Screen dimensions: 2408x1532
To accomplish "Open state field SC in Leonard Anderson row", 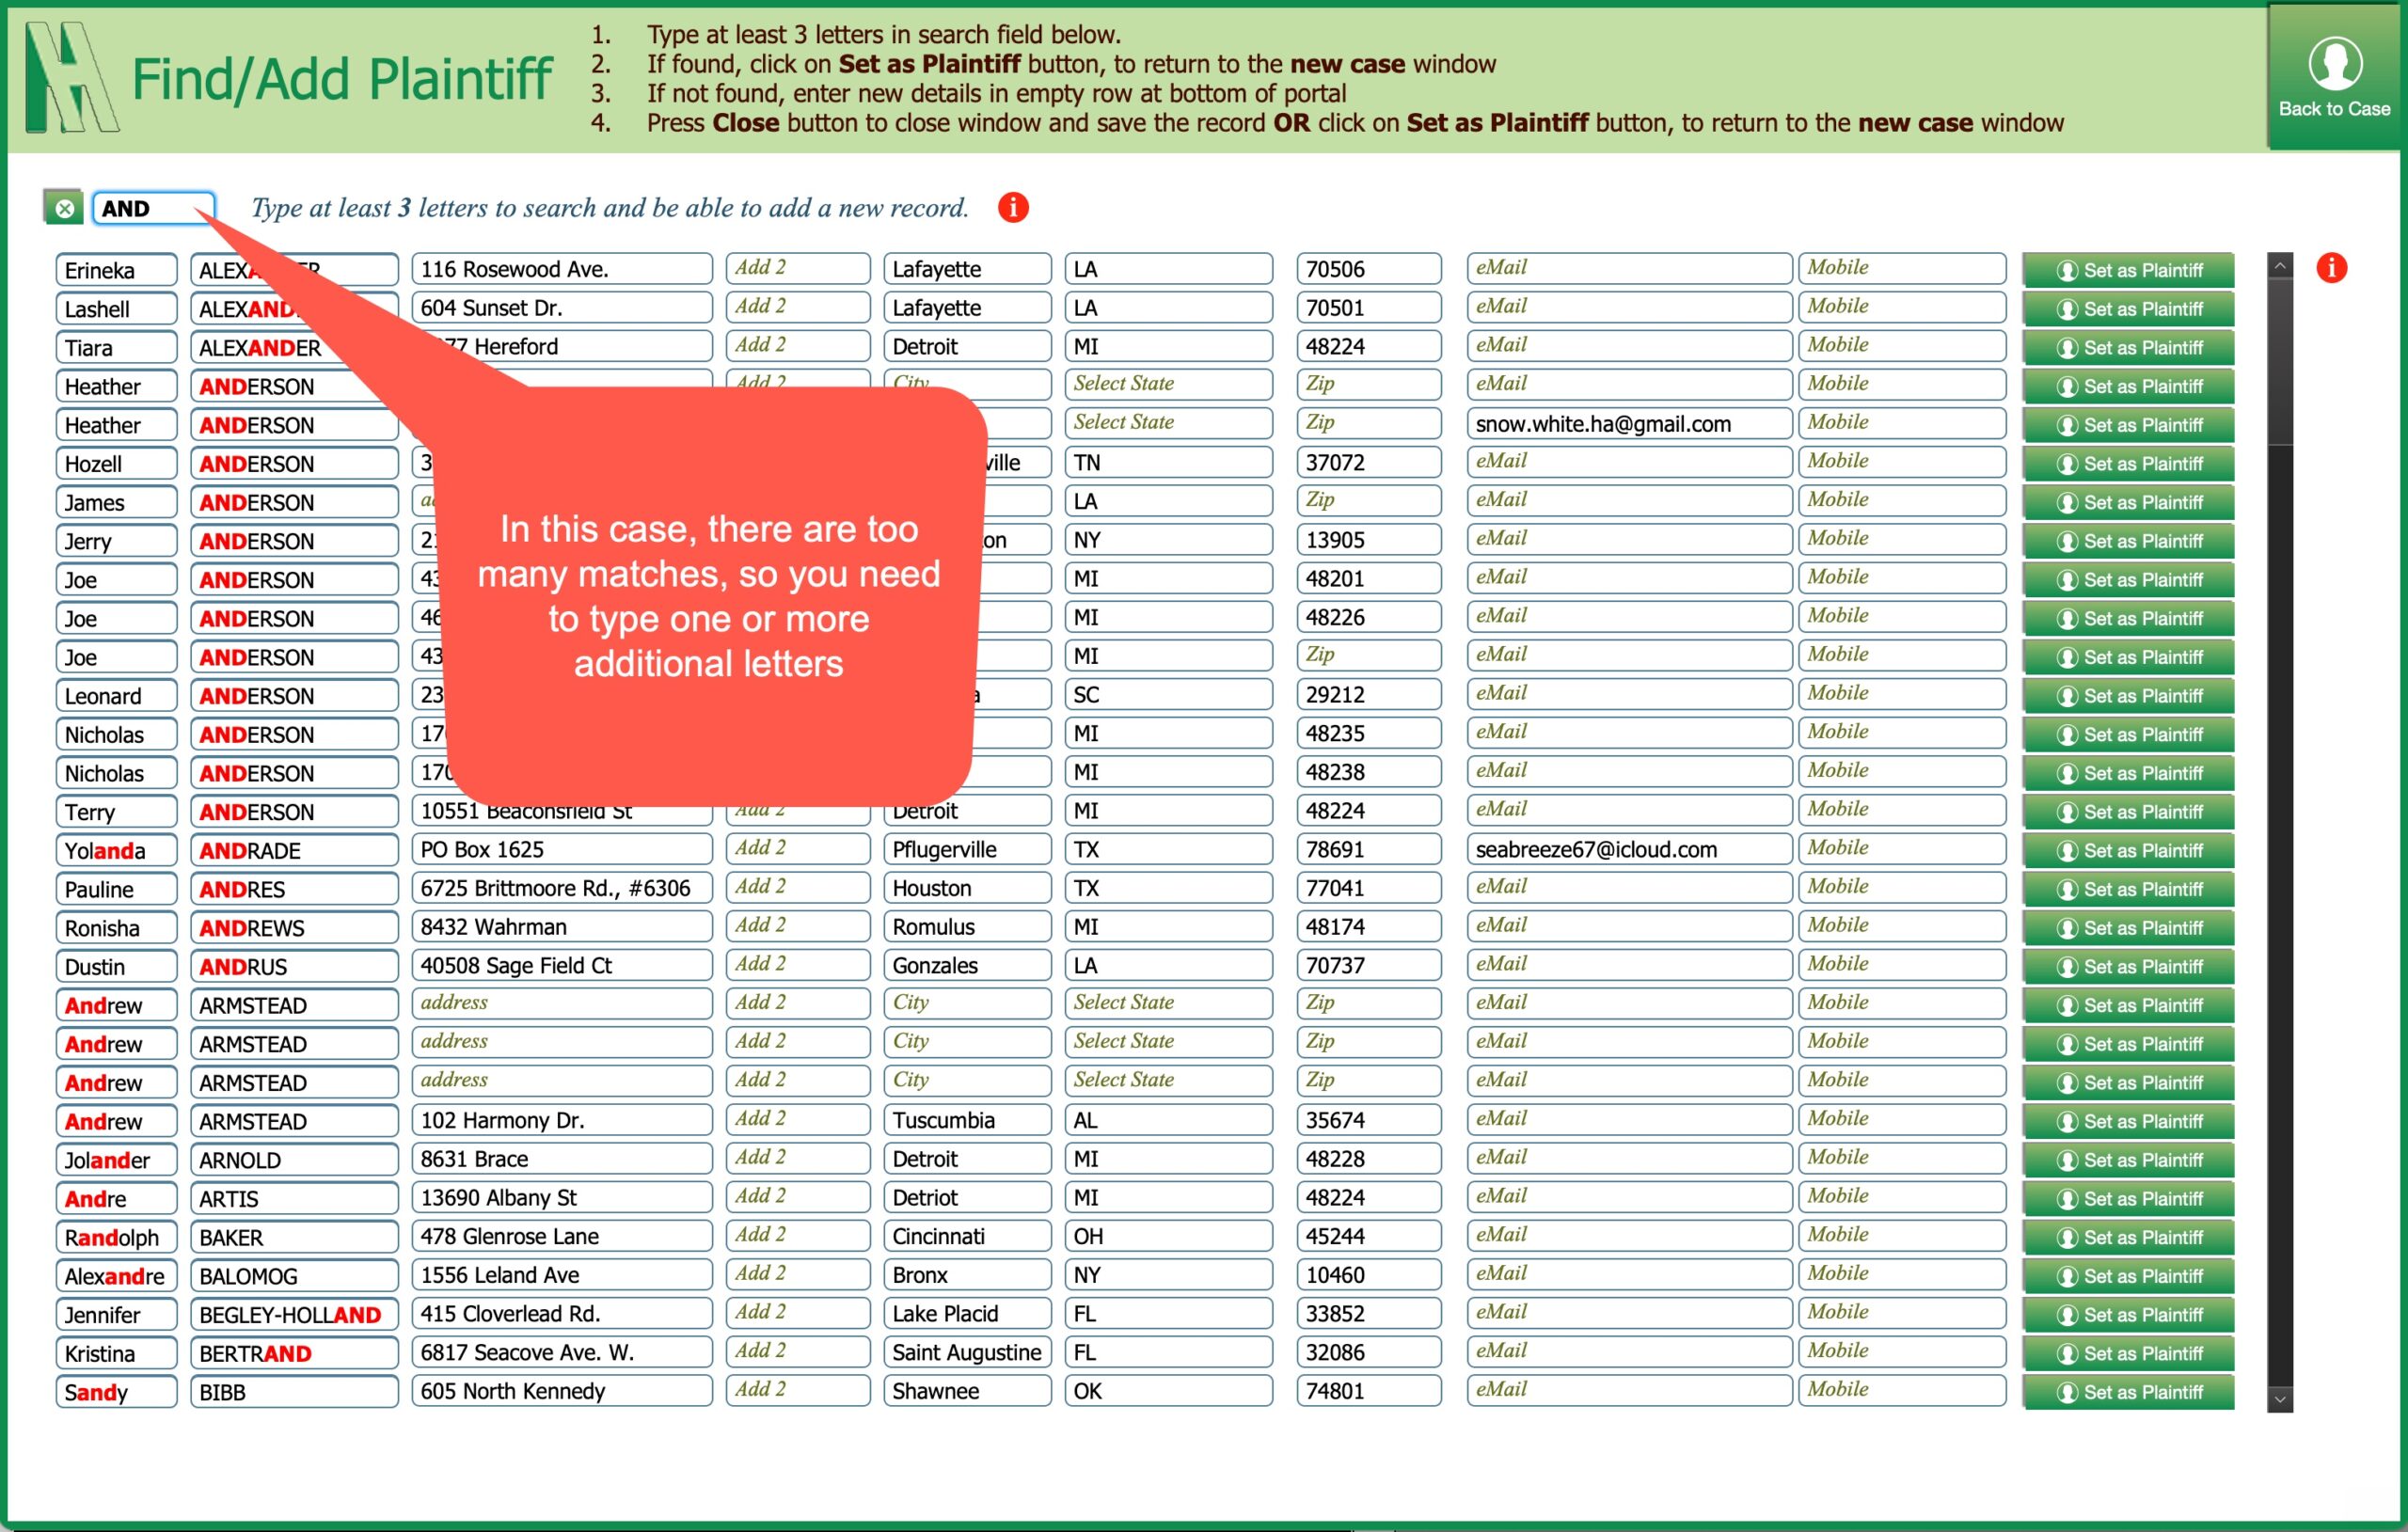I will pyautogui.click(x=1168, y=694).
